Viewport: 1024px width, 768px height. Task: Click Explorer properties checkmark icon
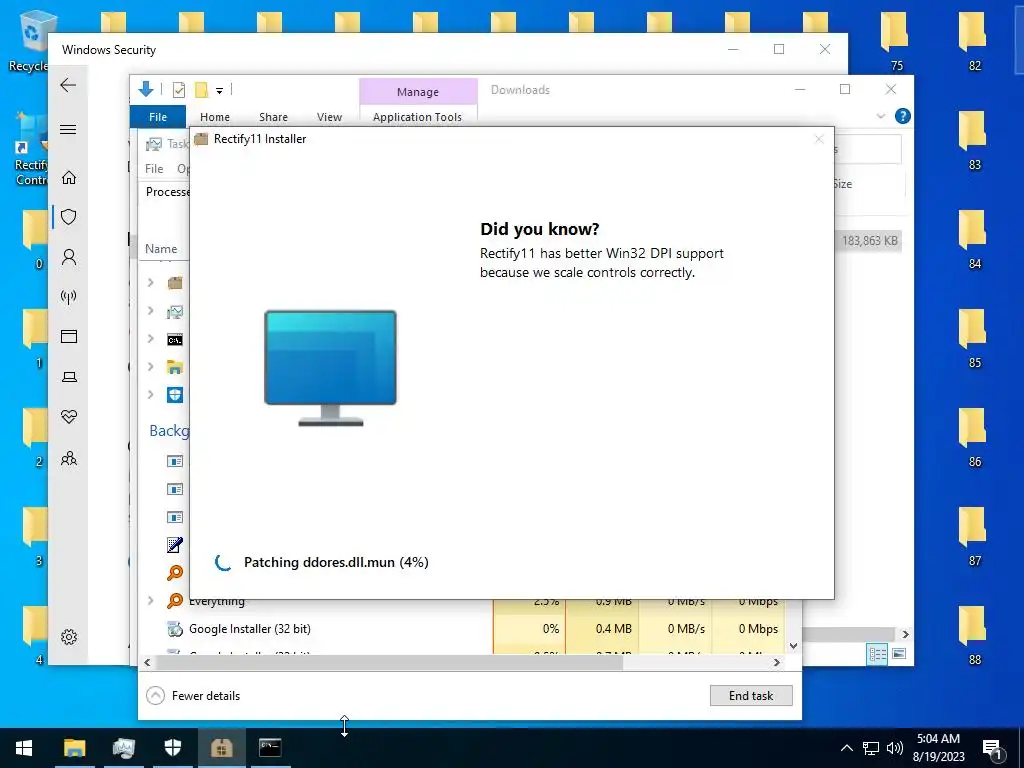coord(178,90)
